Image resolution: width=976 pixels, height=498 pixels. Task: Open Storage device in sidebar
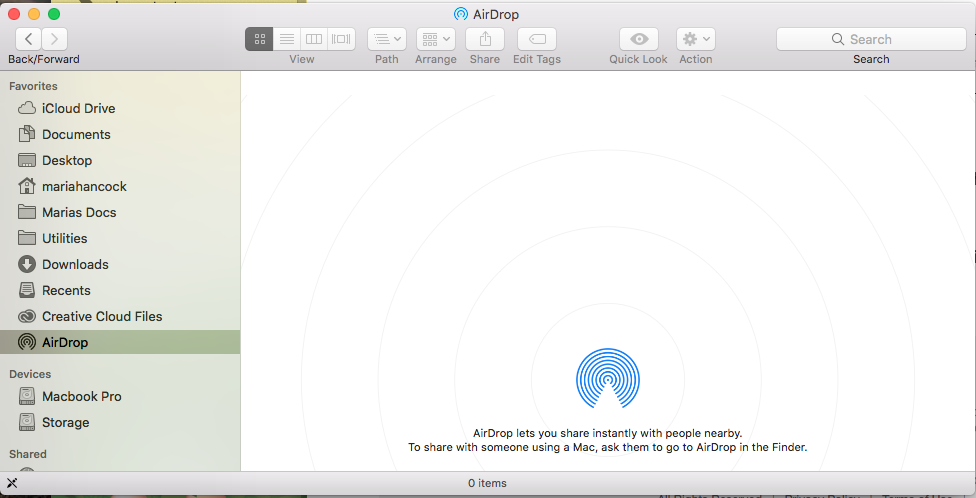pyautogui.click(x=120, y=423)
